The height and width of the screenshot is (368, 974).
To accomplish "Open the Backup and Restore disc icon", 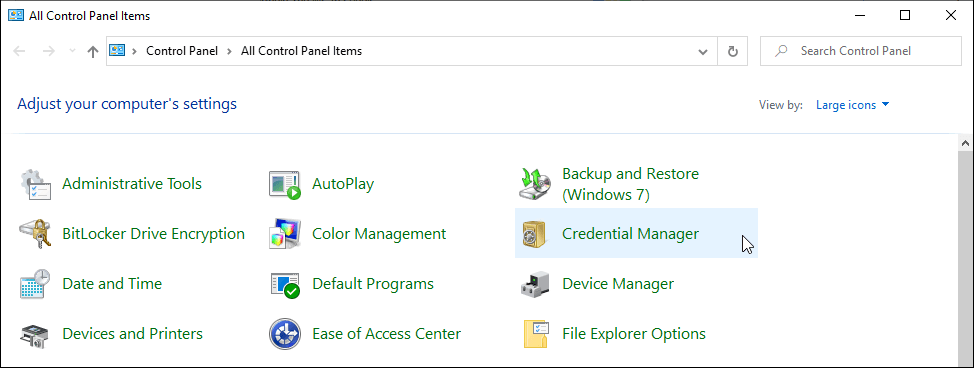I will click(535, 185).
